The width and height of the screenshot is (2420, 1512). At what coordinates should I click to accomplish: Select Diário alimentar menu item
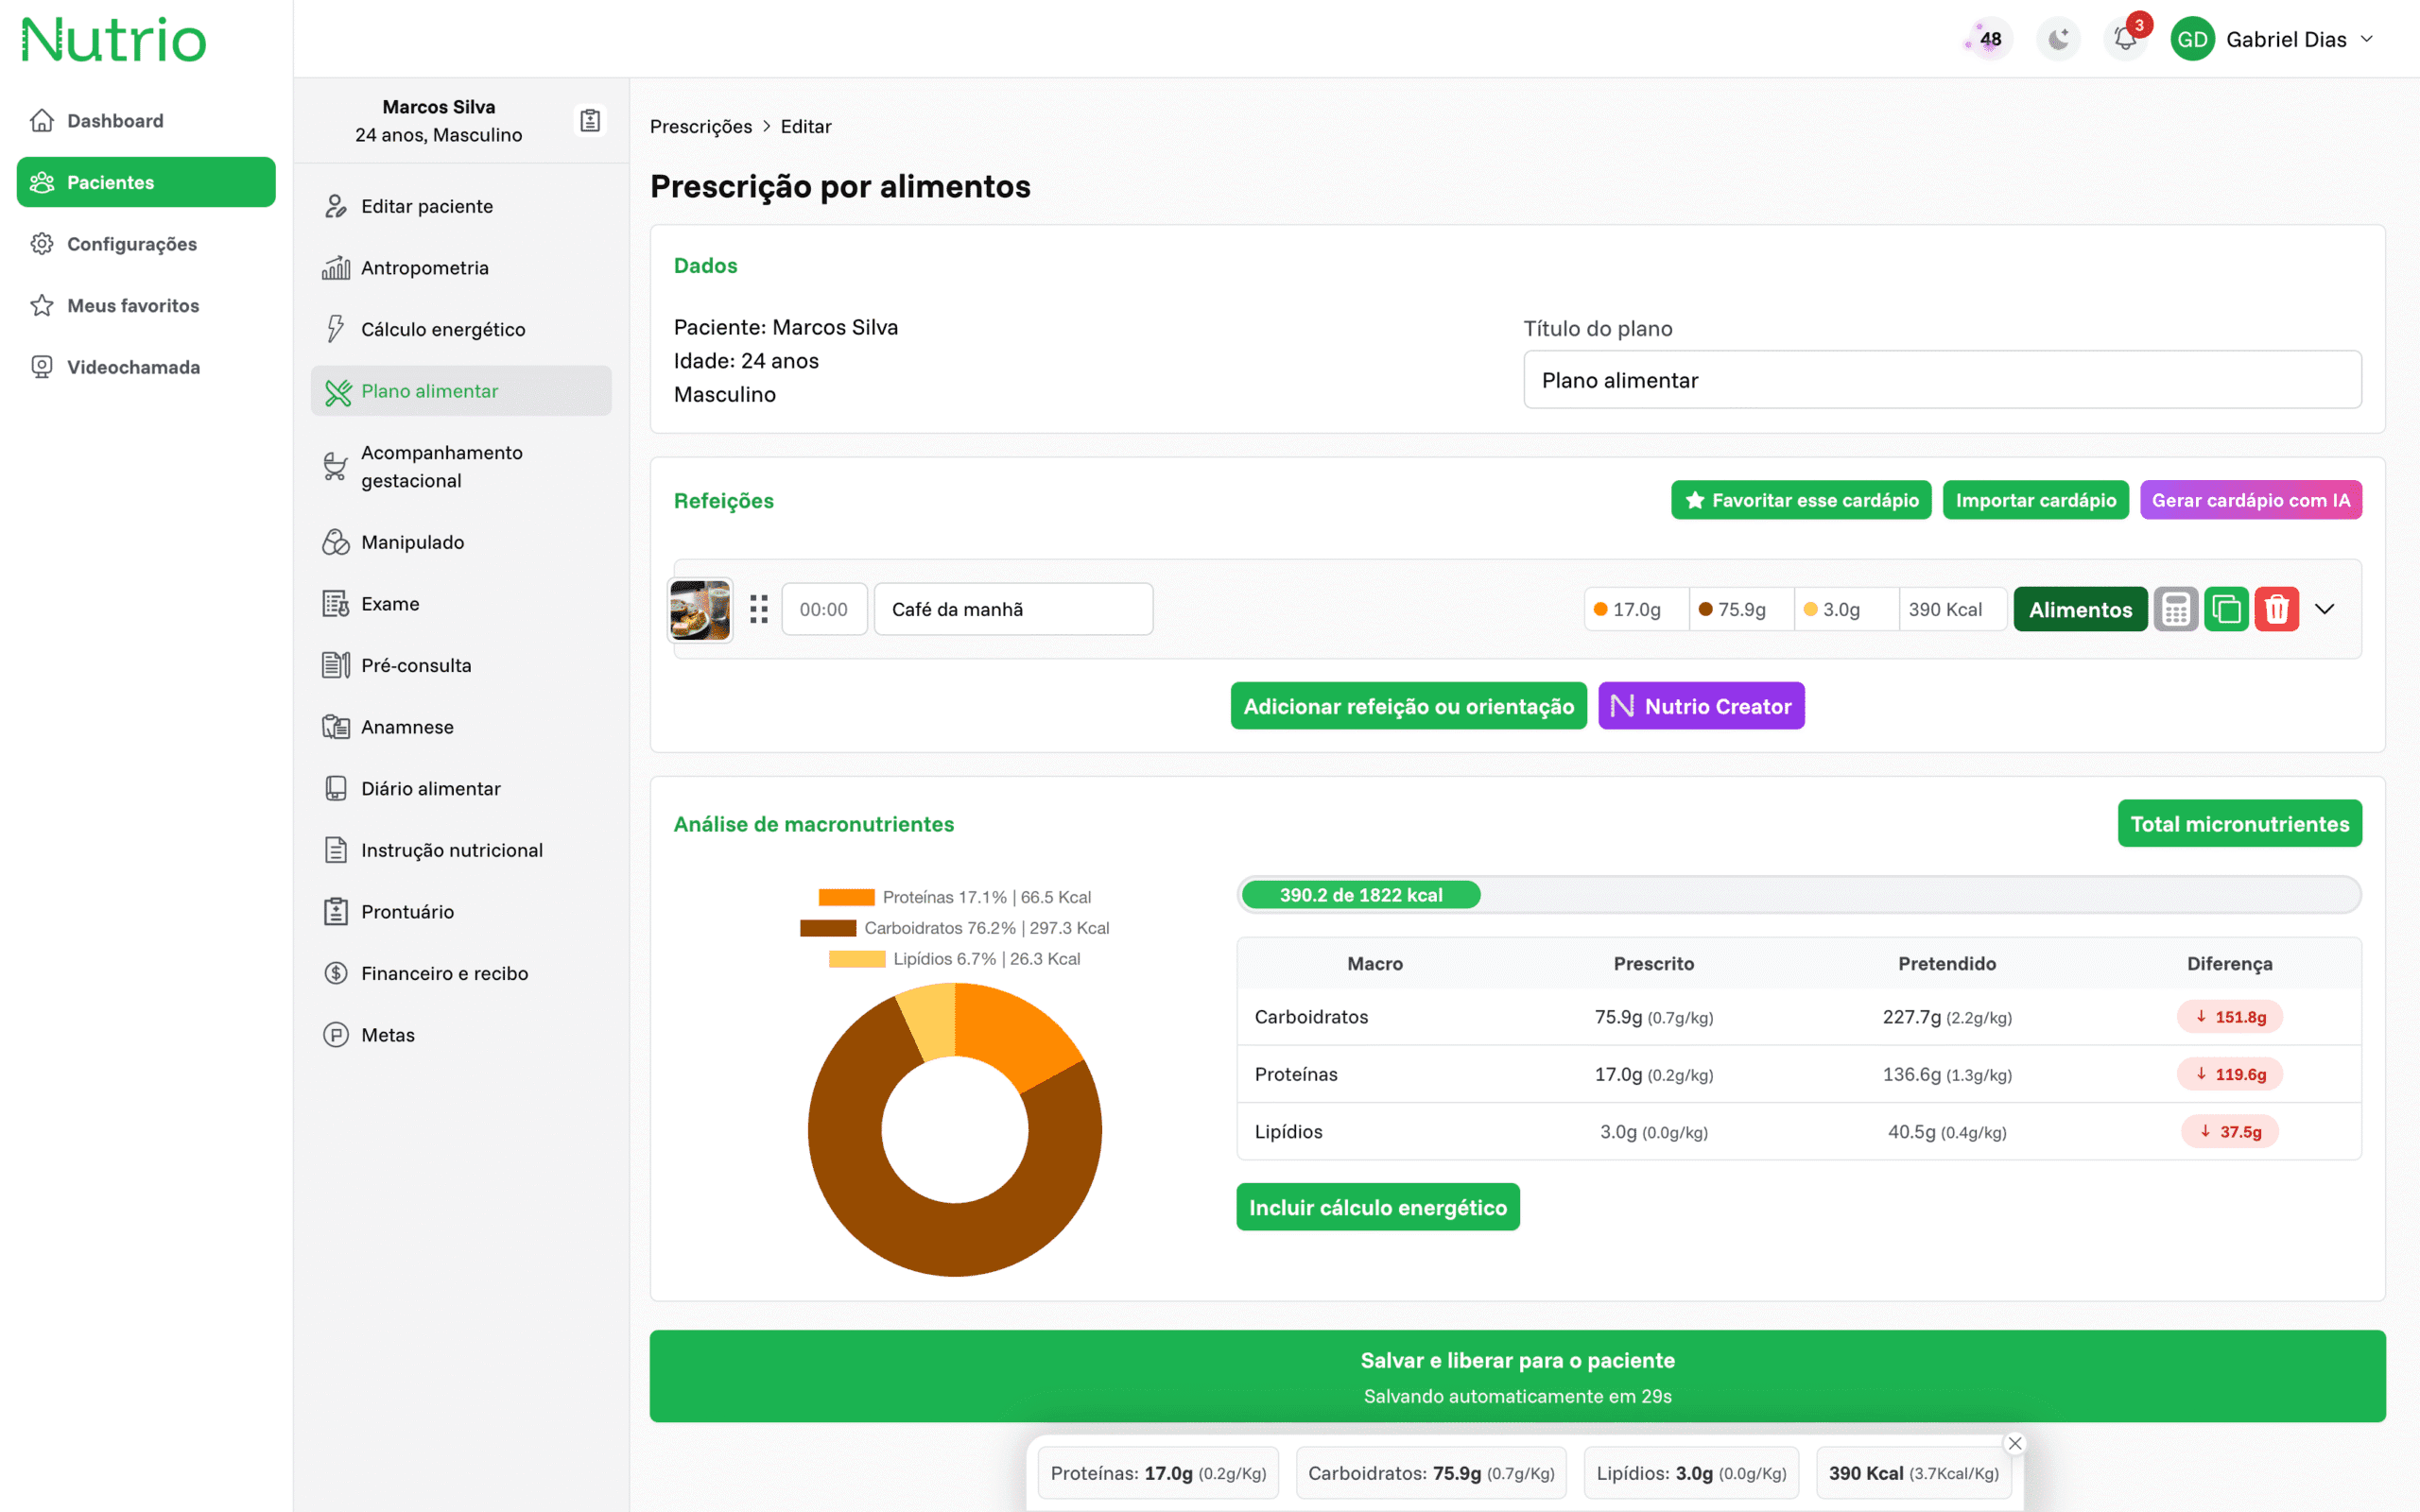click(430, 788)
